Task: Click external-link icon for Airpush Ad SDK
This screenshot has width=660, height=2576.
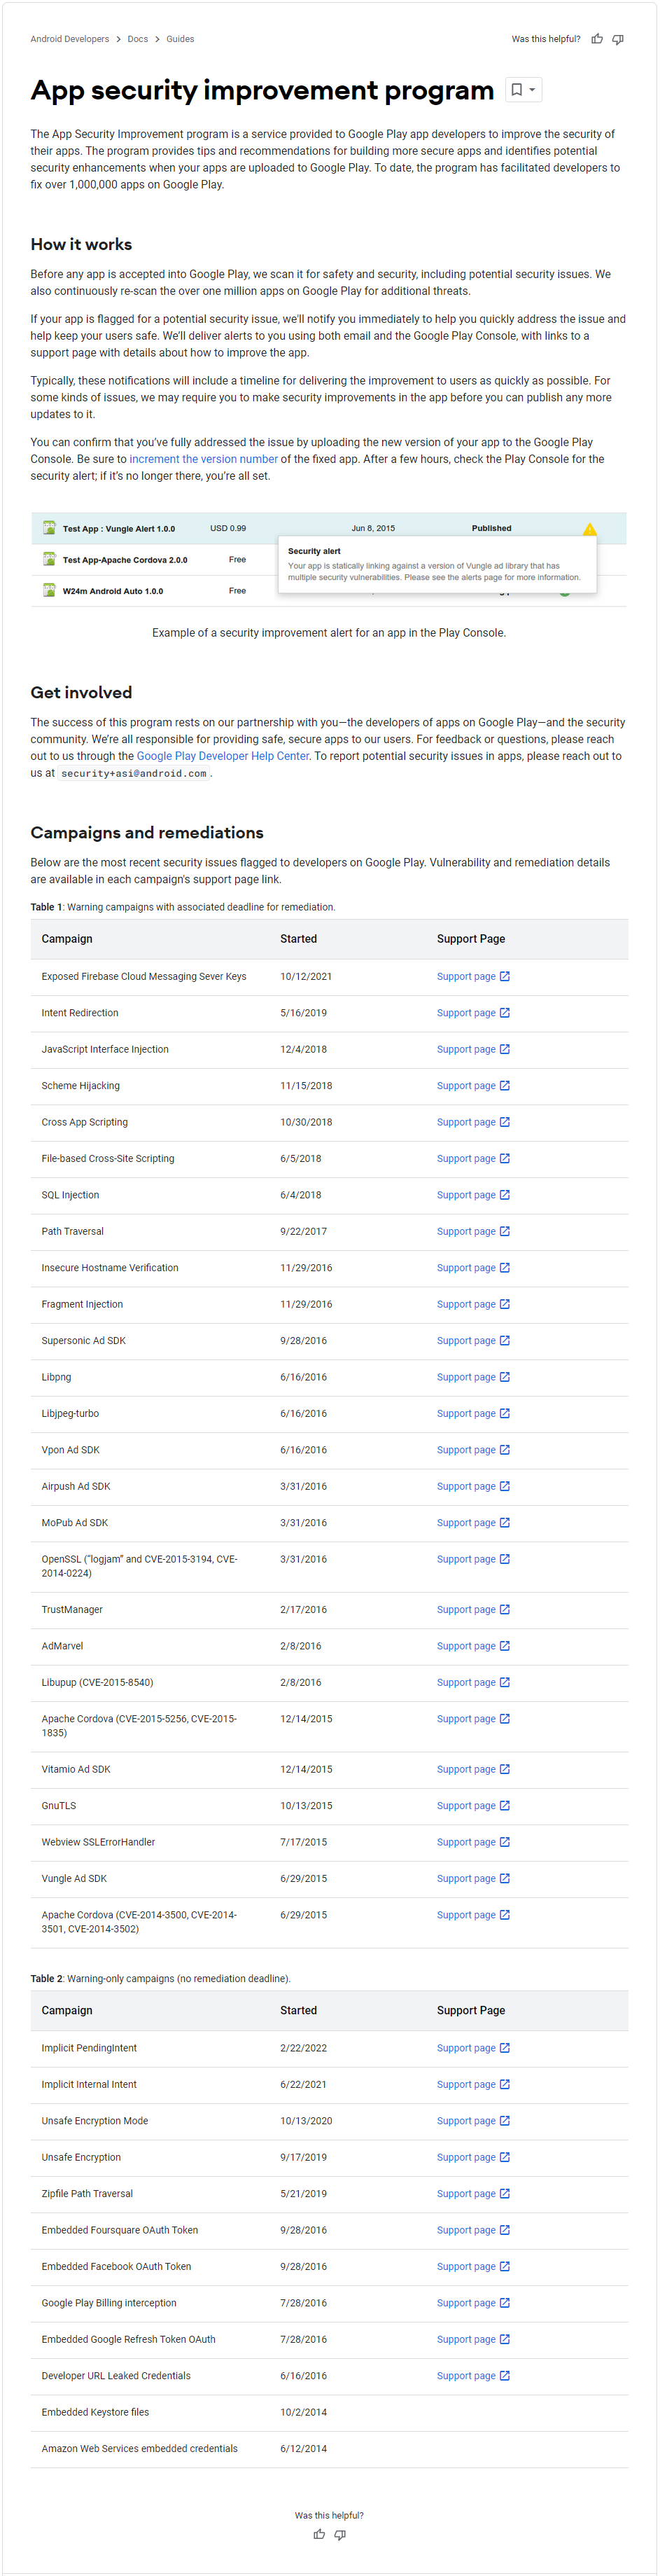Action: (x=505, y=1486)
